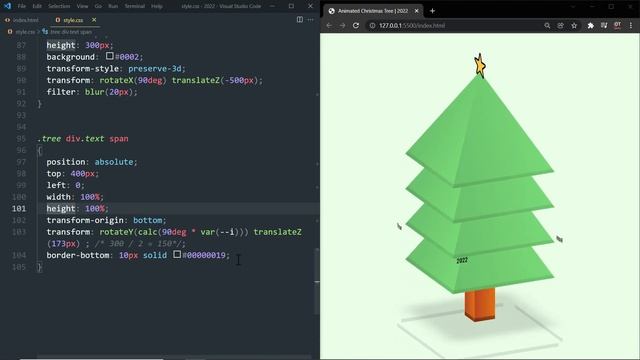Viewport: 640px width, 360px height.
Task: Click style.css in the breadcrumb
Action: pyautogui.click(x=25, y=32)
